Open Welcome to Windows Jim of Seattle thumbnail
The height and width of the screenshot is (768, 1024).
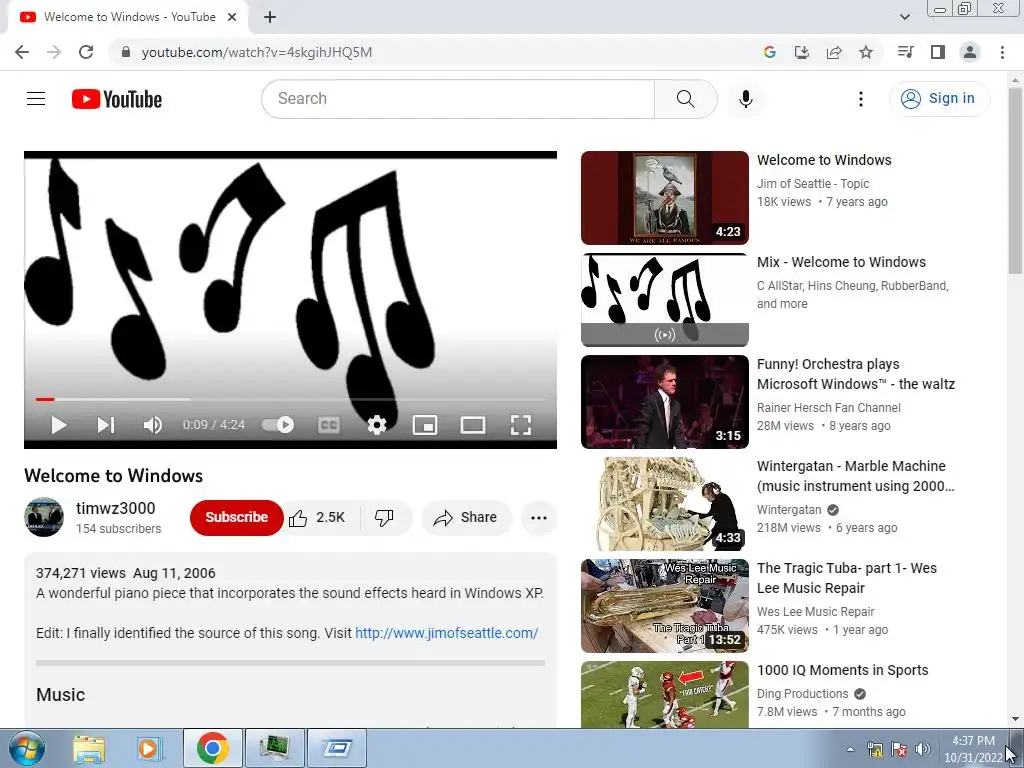tap(665, 198)
